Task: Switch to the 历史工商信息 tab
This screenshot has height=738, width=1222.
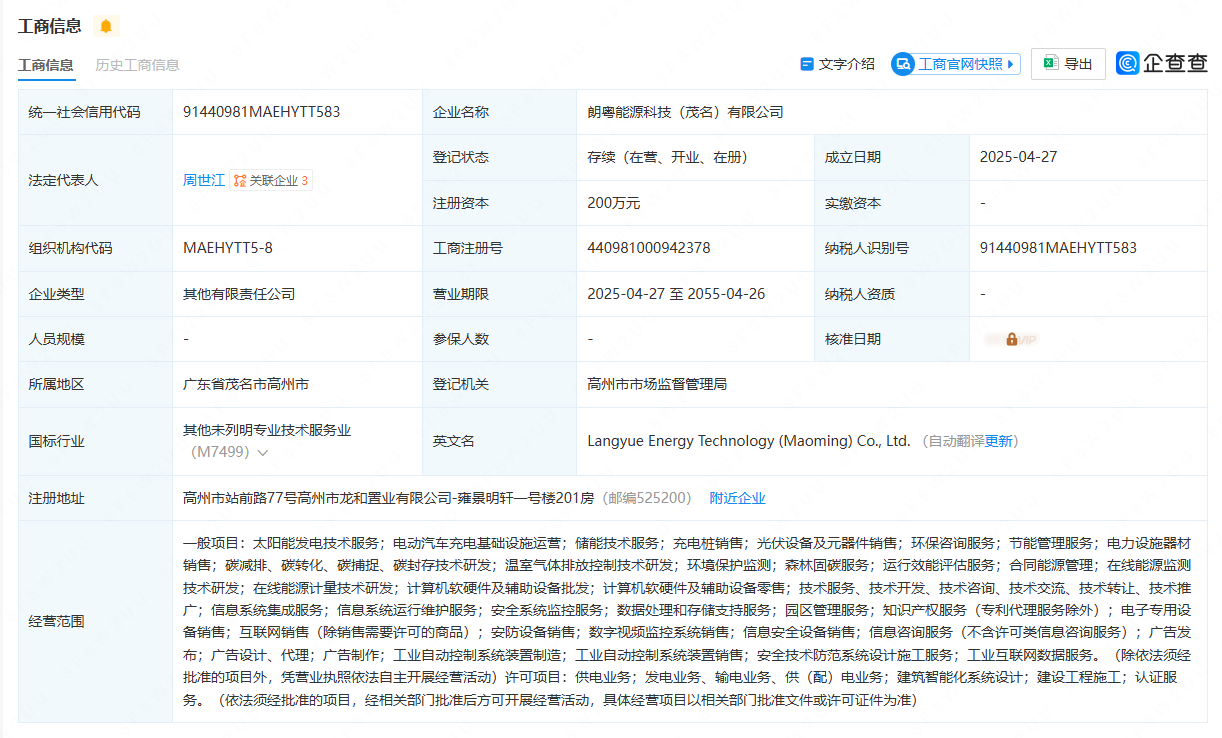Action: pyautogui.click(x=137, y=65)
